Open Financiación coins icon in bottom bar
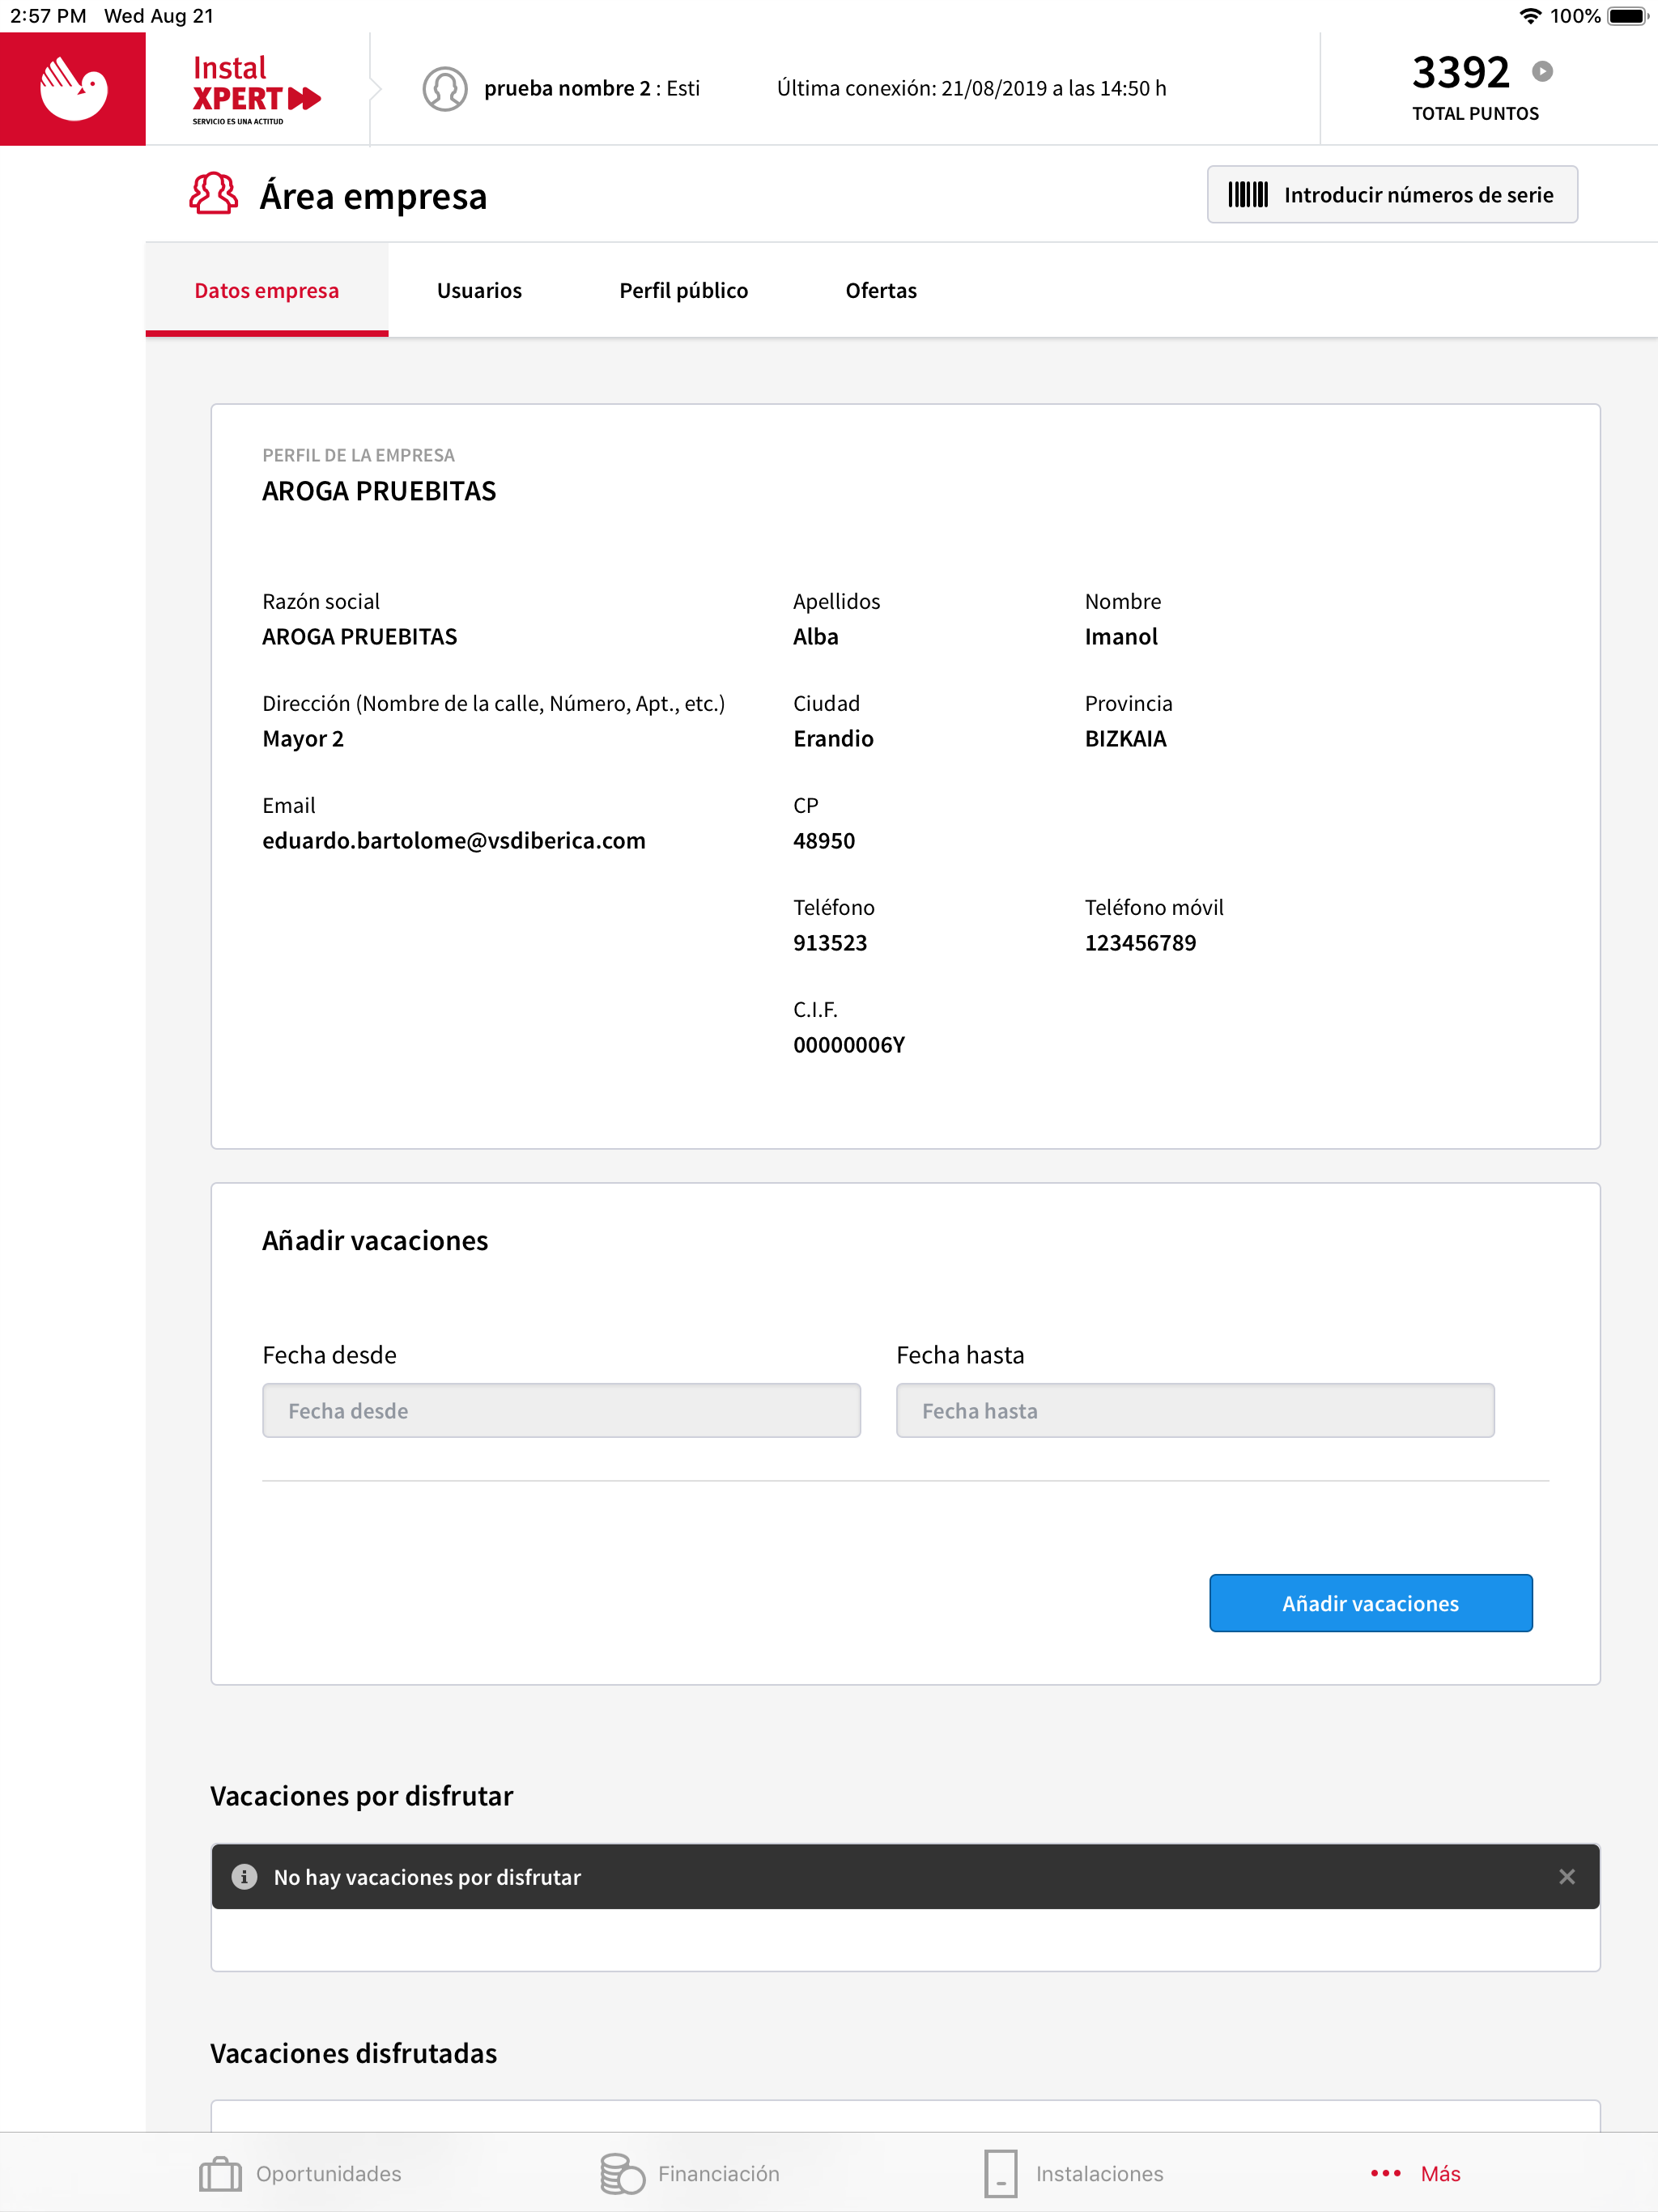 [x=622, y=2173]
